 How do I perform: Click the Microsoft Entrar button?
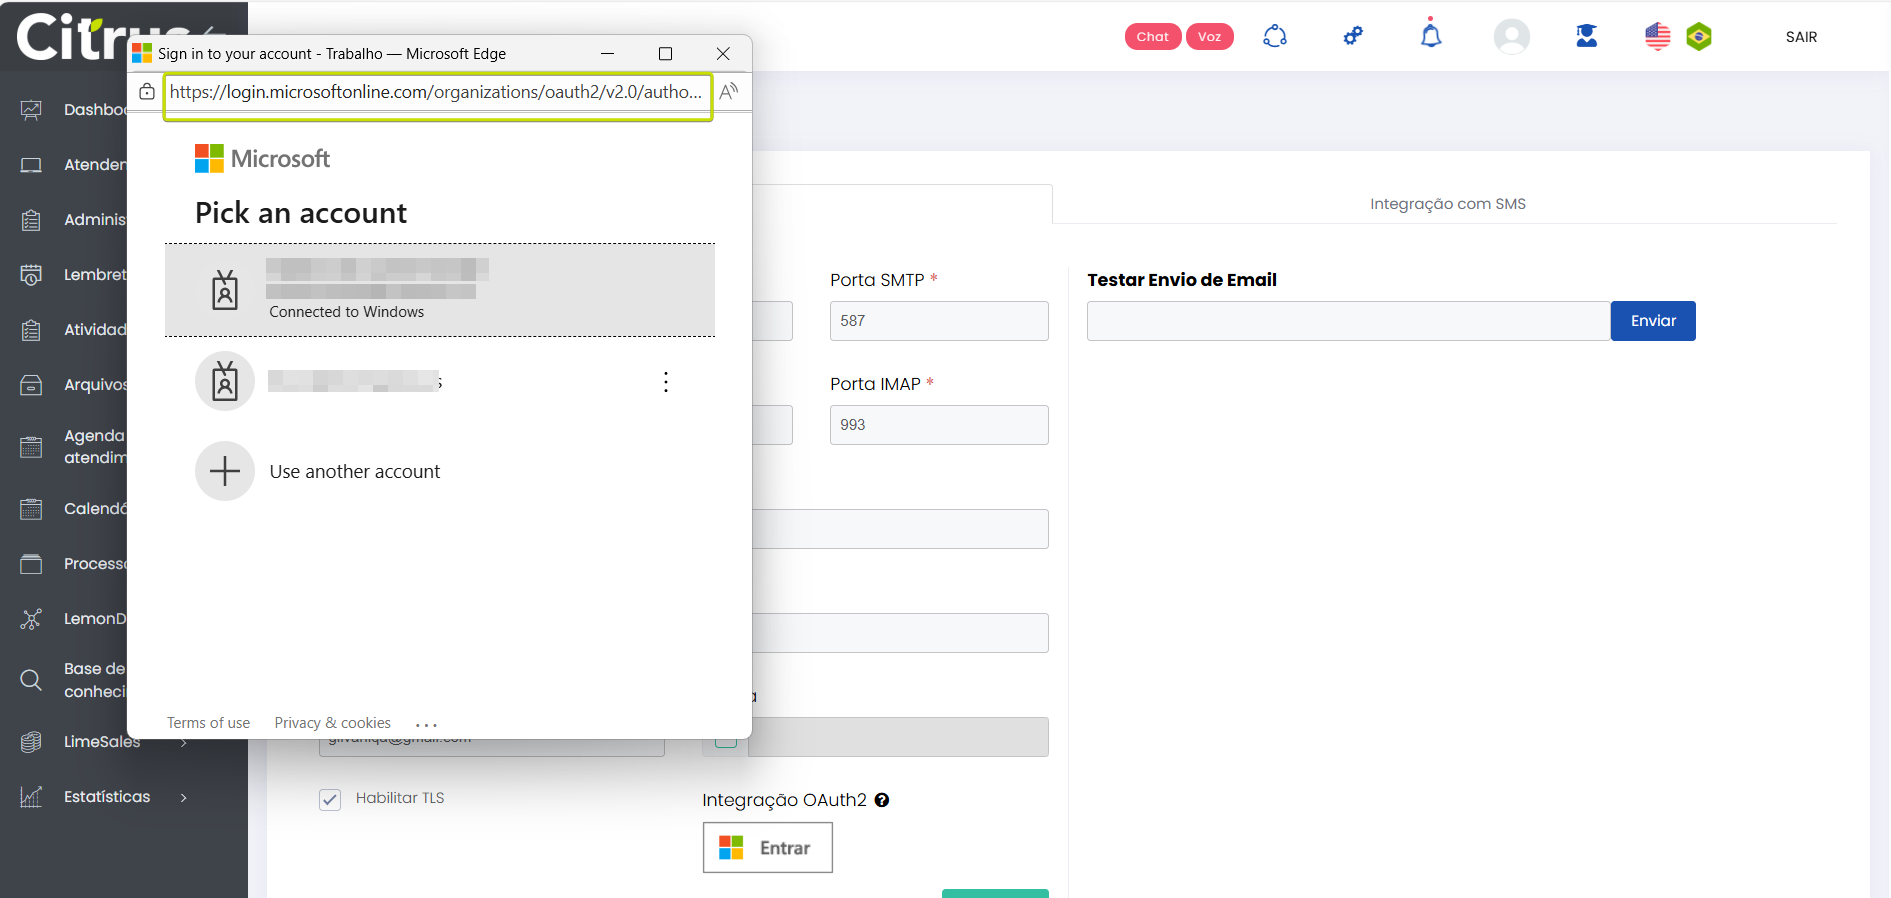coord(767,848)
